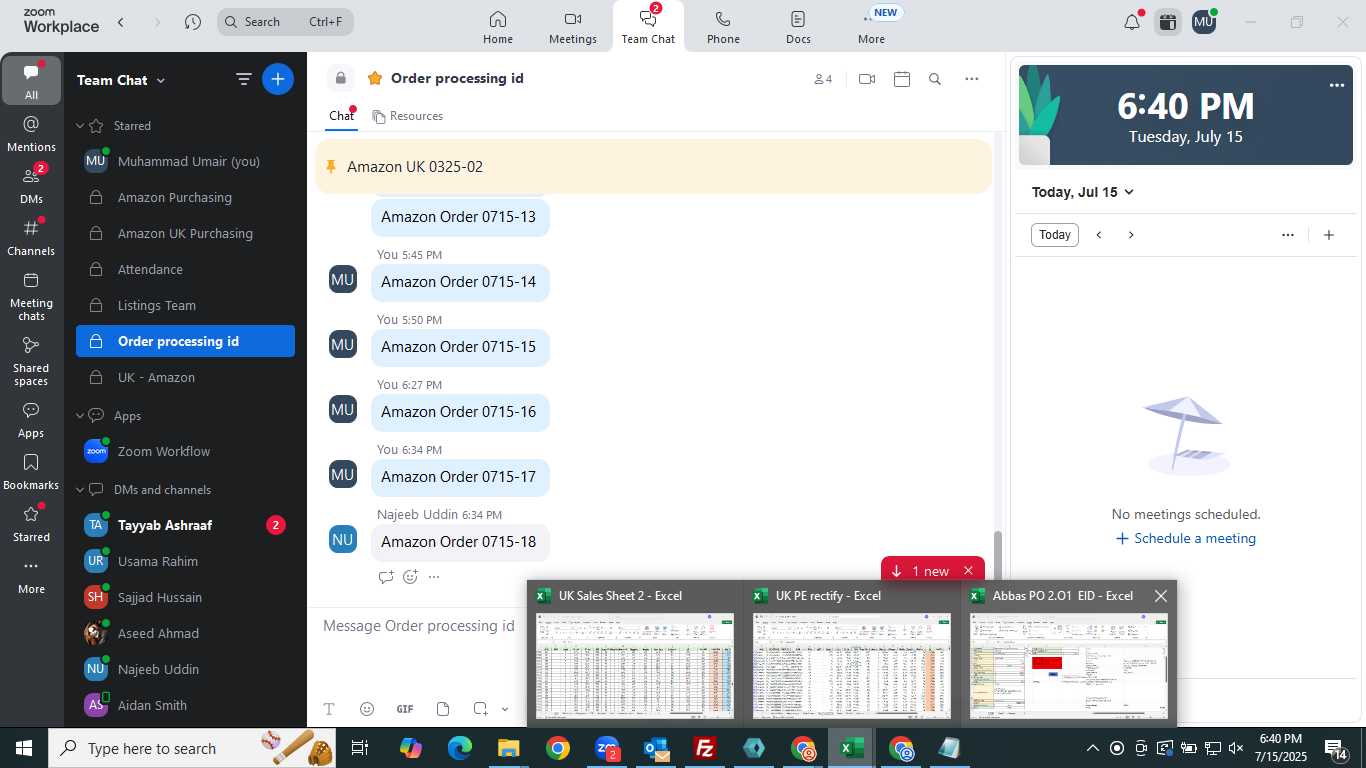
Task: Open Tayyab Ashraaf chat
Action: [185, 525]
